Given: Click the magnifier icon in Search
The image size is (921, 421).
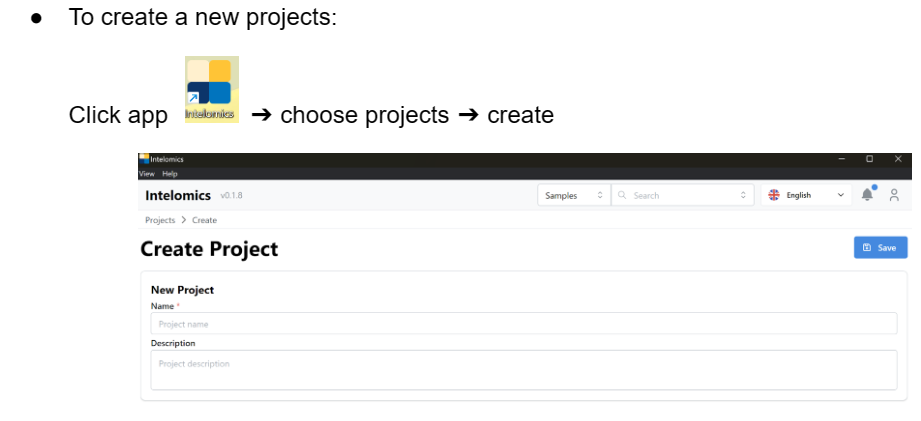Looking at the screenshot, I should coord(623,195).
